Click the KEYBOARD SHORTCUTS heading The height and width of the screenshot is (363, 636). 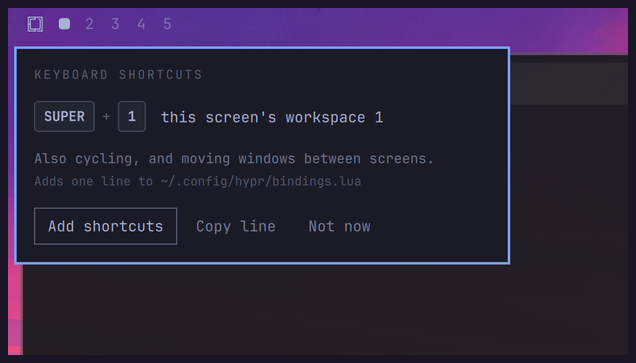tap(118, 75)
